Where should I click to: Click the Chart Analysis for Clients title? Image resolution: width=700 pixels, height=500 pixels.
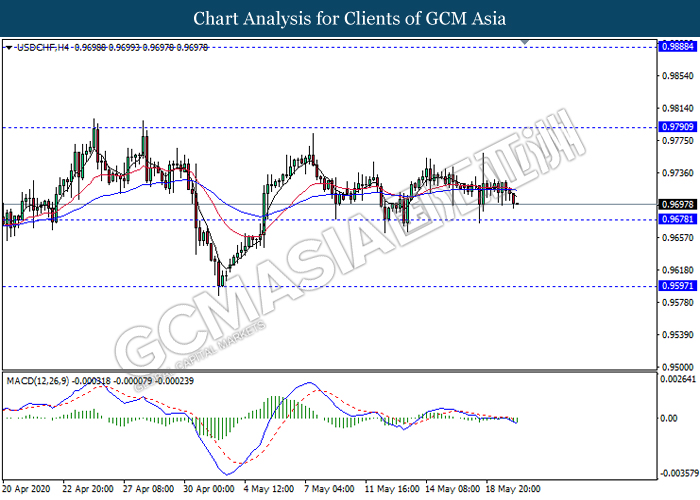(x=350, y=19)
